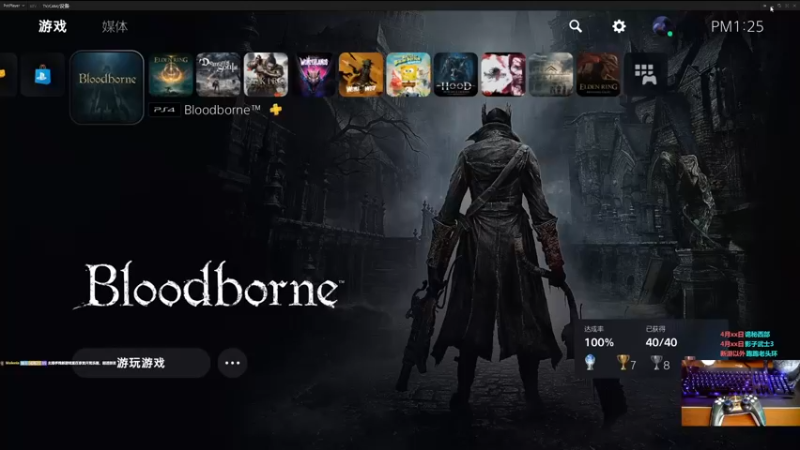Screen dimensions: 800x450
Task: Select the Demon's Souls game tile
Action: pyautogui.click(x=218, y=74)
